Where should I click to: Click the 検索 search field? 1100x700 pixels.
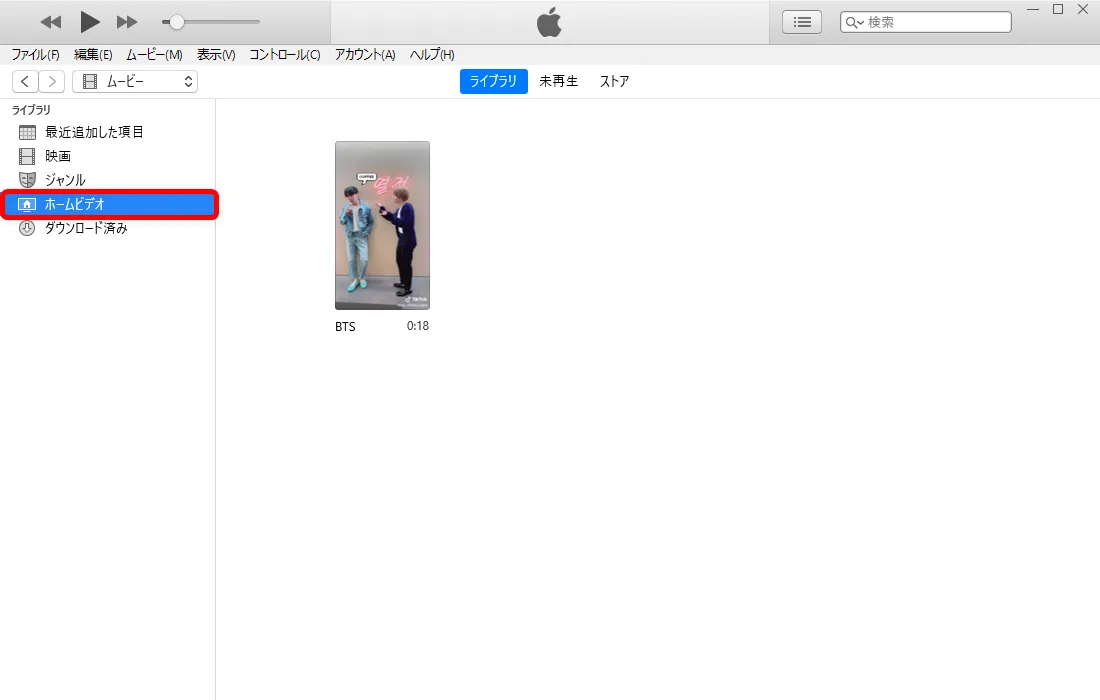click(926, 22)
